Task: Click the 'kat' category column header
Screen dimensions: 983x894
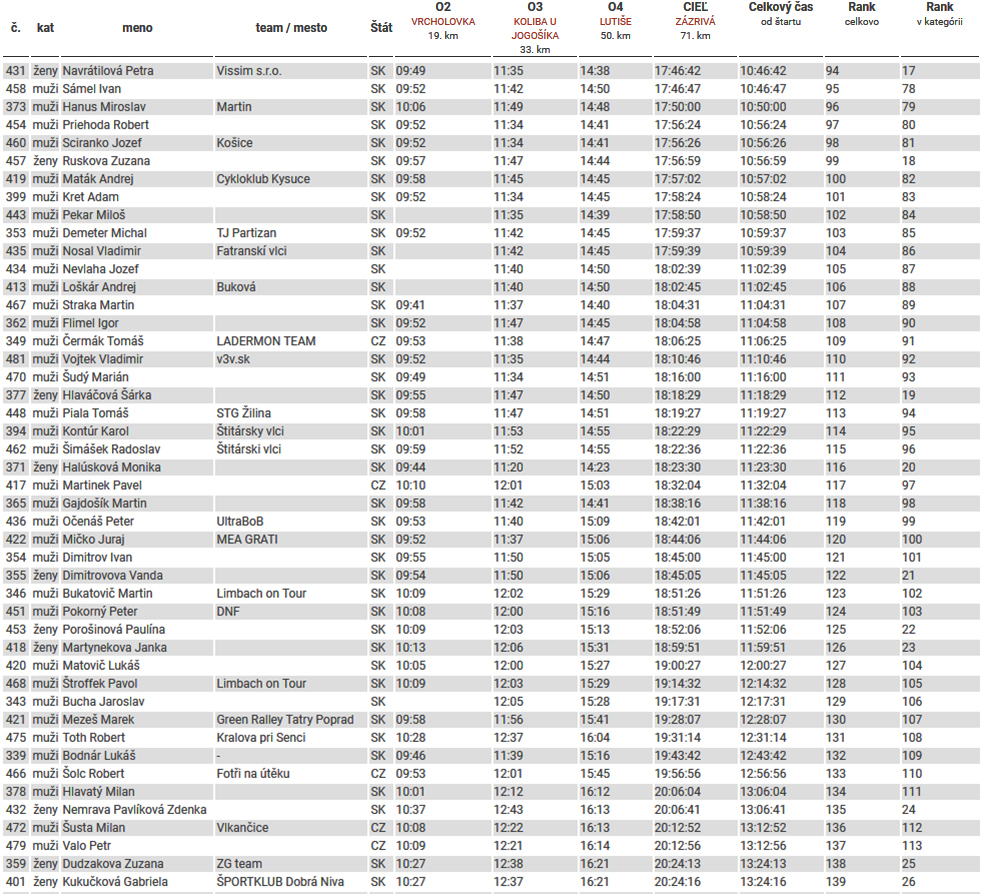Action: (45, 28)
